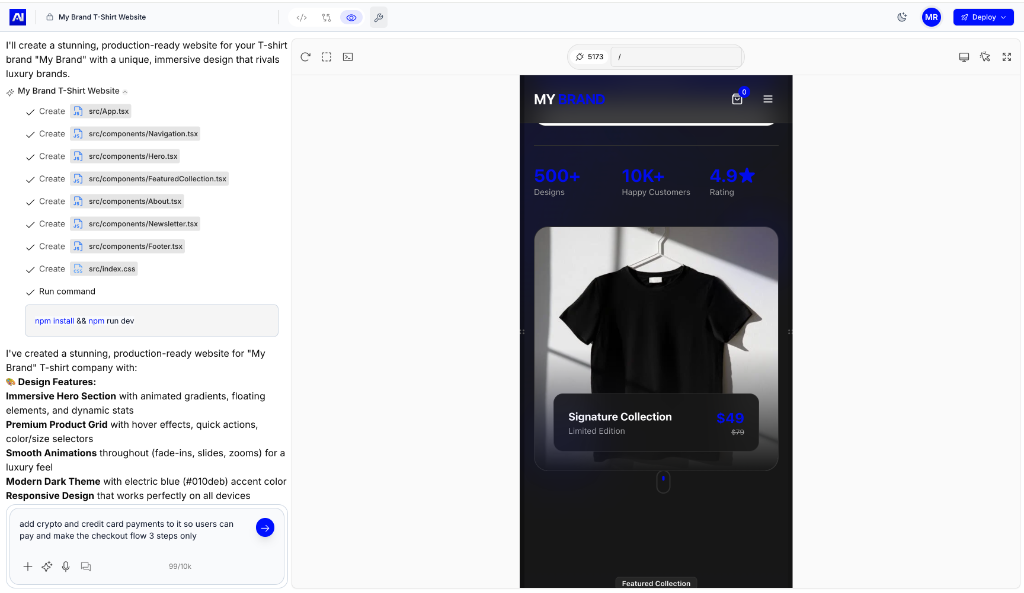This screenshot has height=593, width=1024.
Task: Open the plus attachment icon in the chat box
Action: pos(27,566)
